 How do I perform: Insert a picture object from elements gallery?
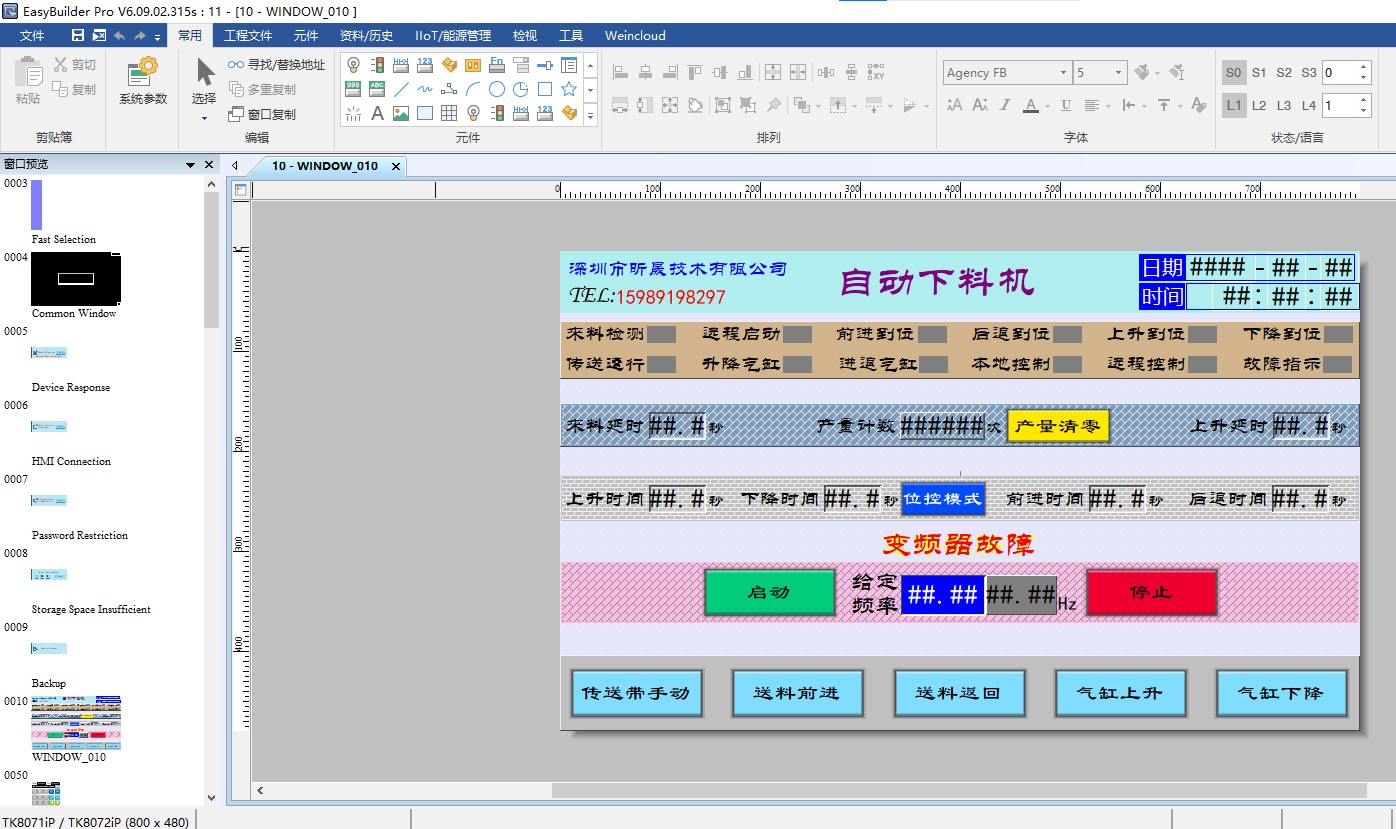tap(401, 114)
